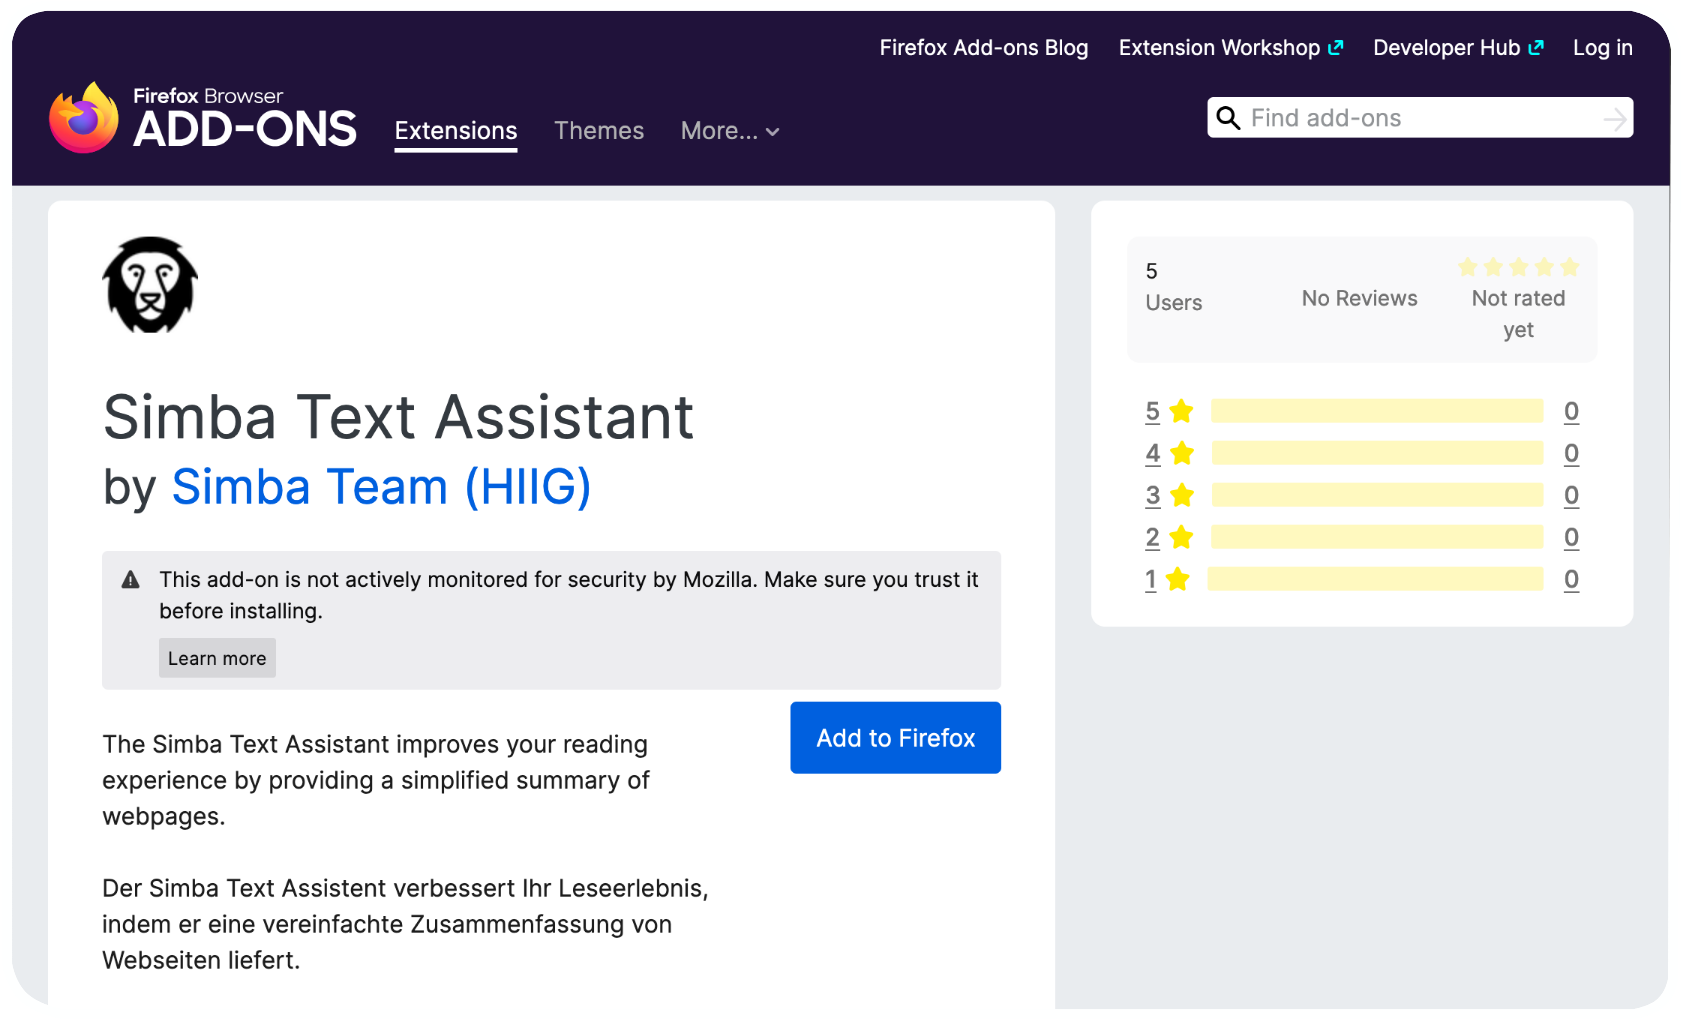Click the Simba Text Assistant title

[398, 417]
